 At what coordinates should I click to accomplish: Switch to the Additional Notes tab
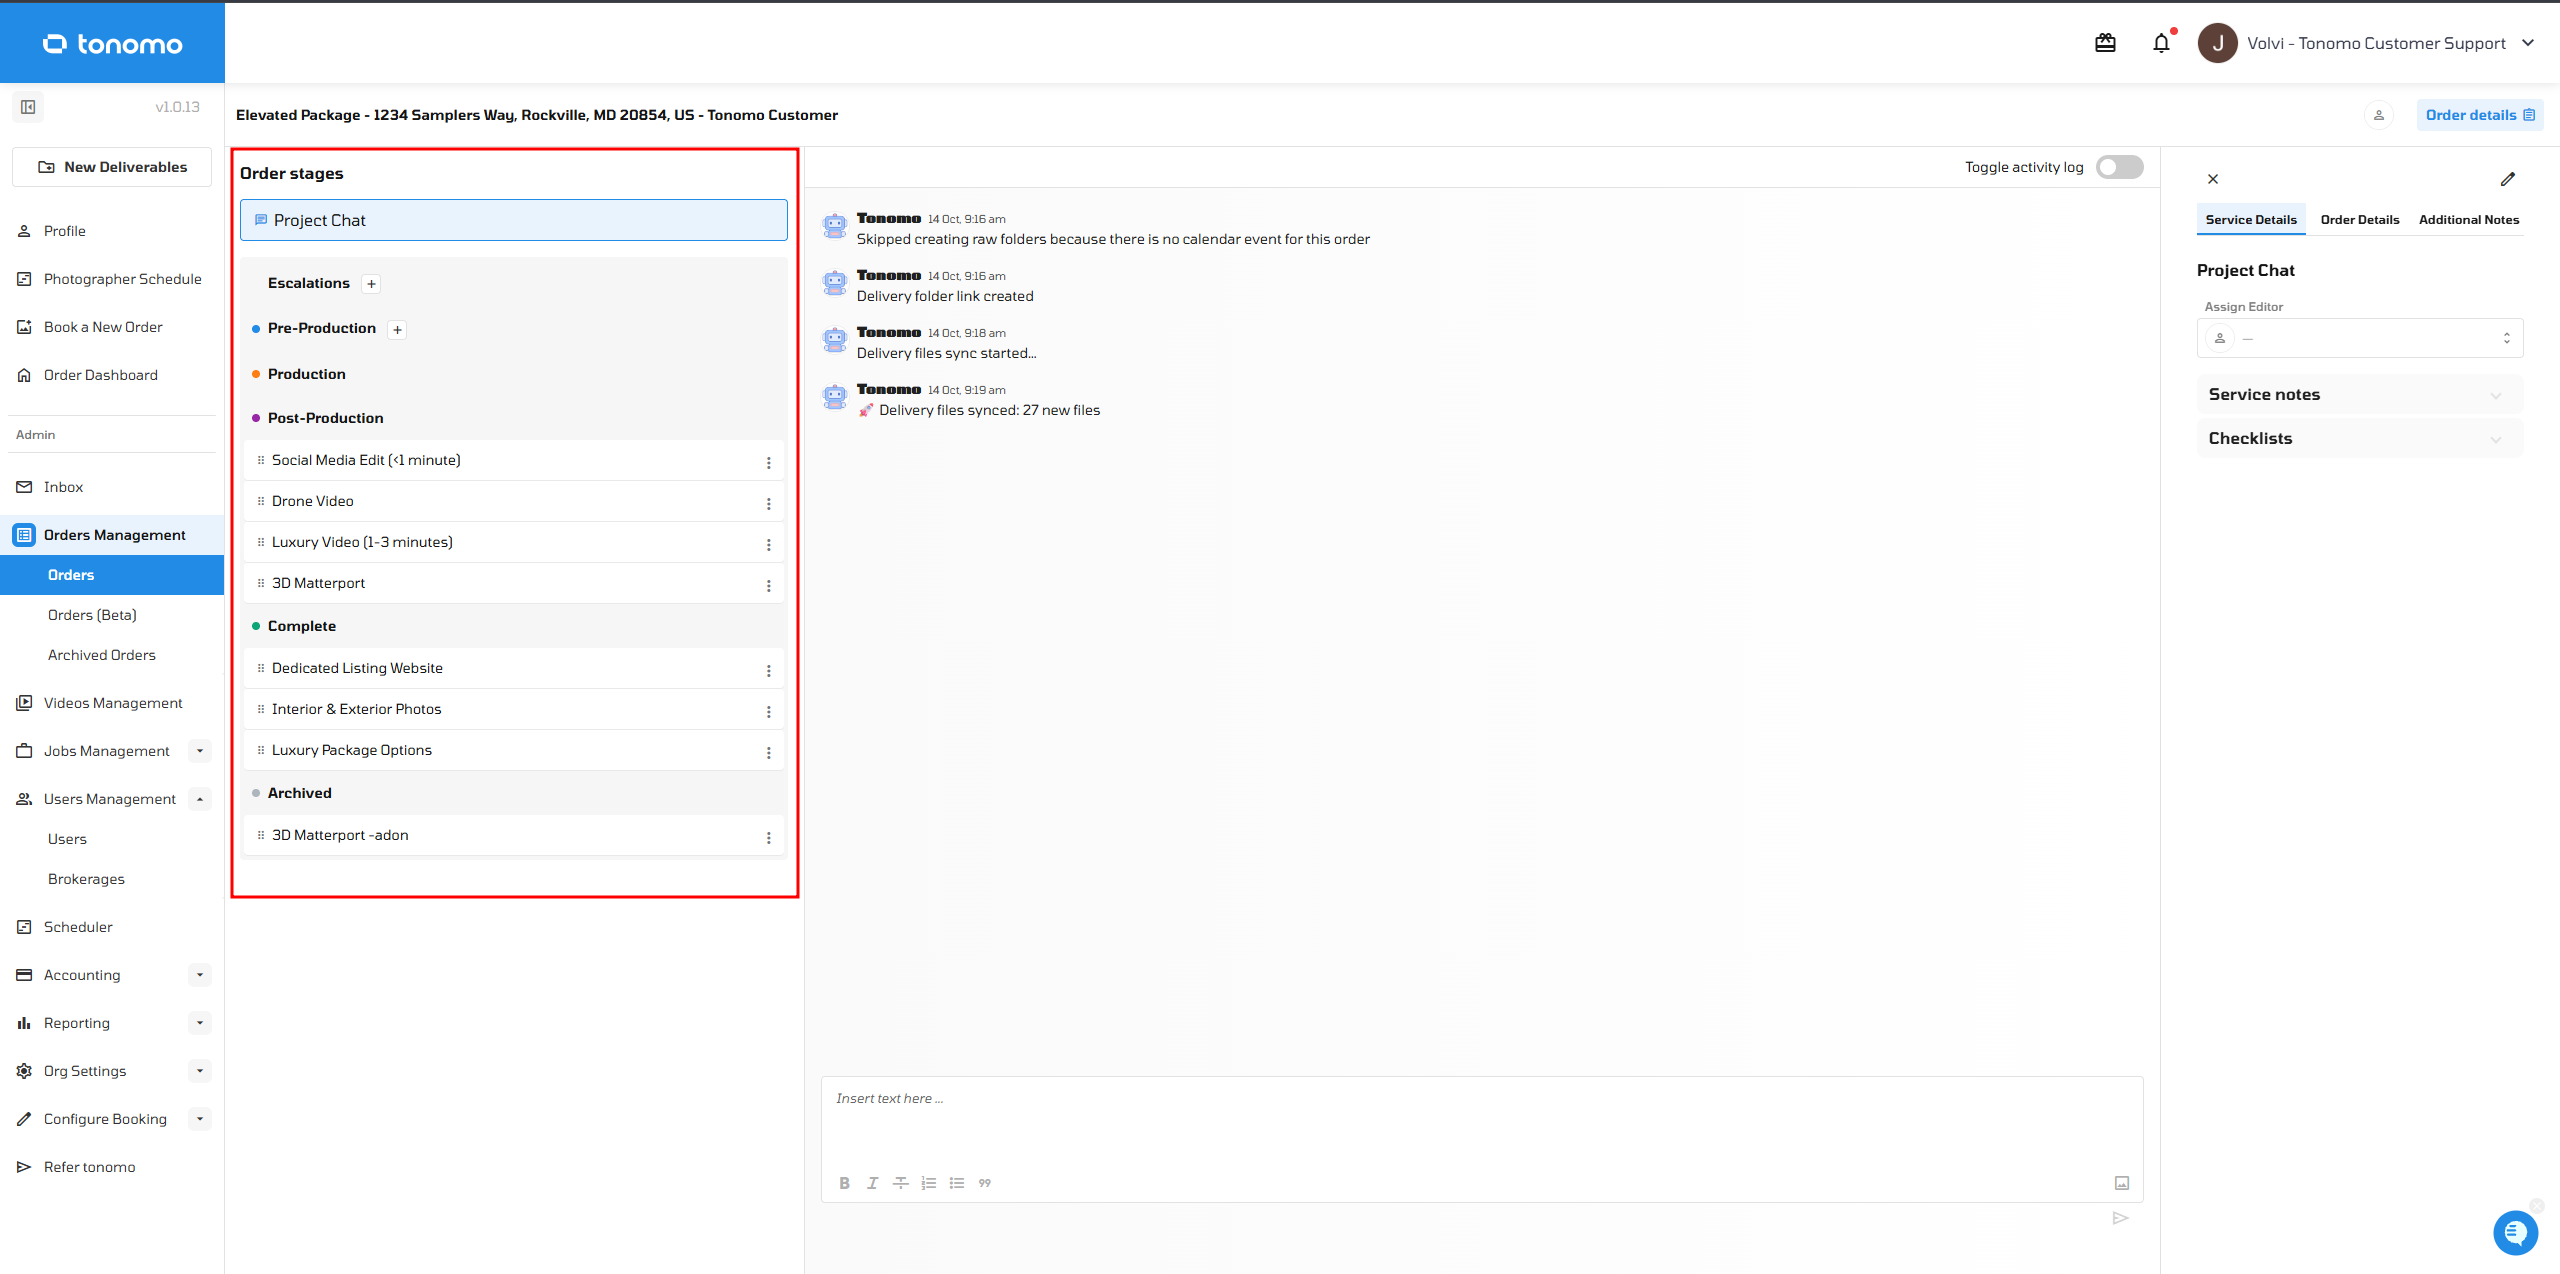(2468, 220)
